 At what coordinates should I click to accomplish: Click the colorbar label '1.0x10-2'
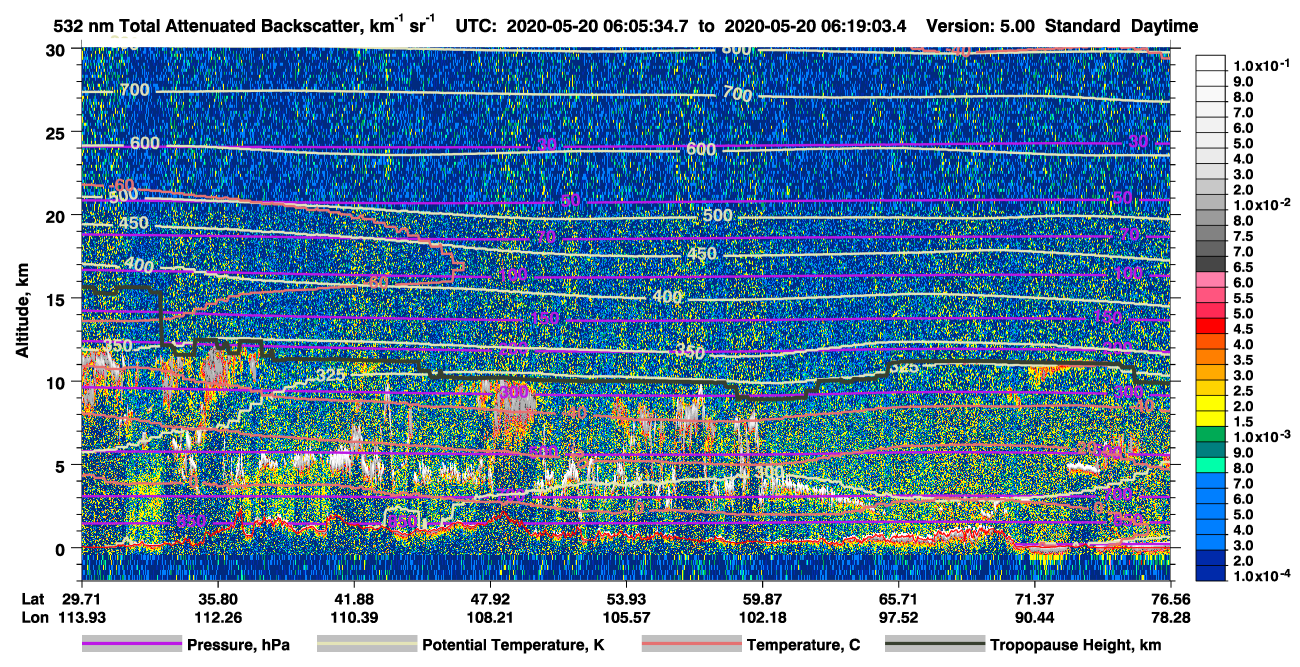[1260, 205]
